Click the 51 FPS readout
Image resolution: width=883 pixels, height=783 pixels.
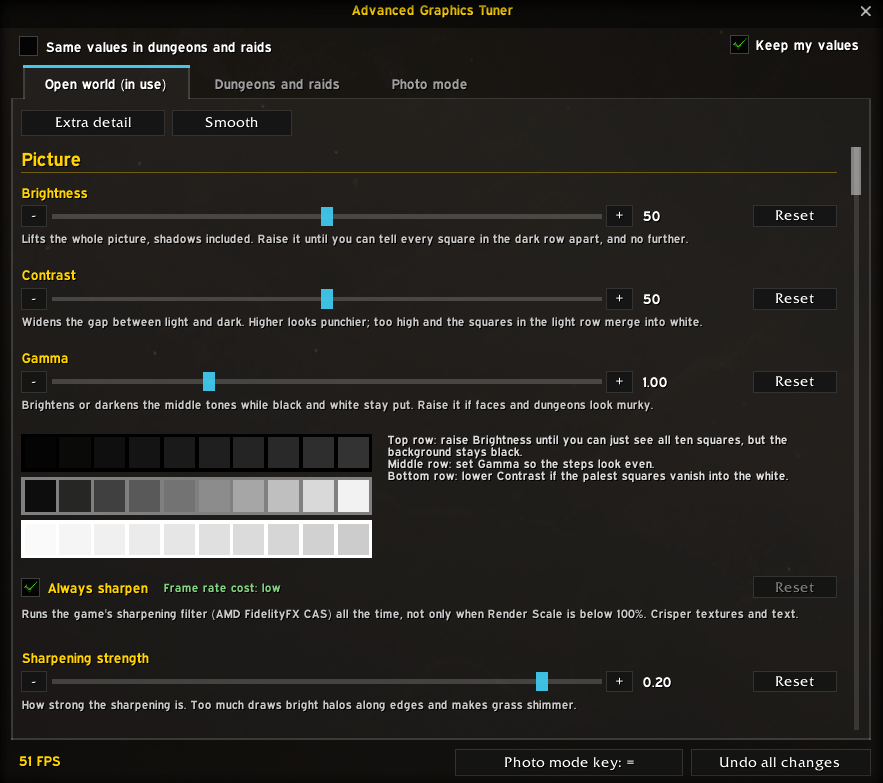pyautogui.click(x=40, y=762)
